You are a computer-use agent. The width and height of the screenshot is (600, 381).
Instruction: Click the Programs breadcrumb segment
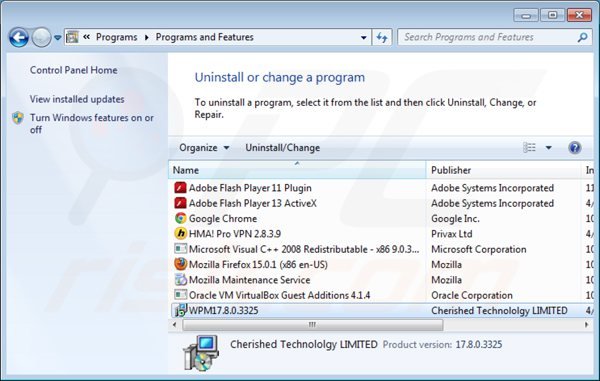(x=116, y=37)
